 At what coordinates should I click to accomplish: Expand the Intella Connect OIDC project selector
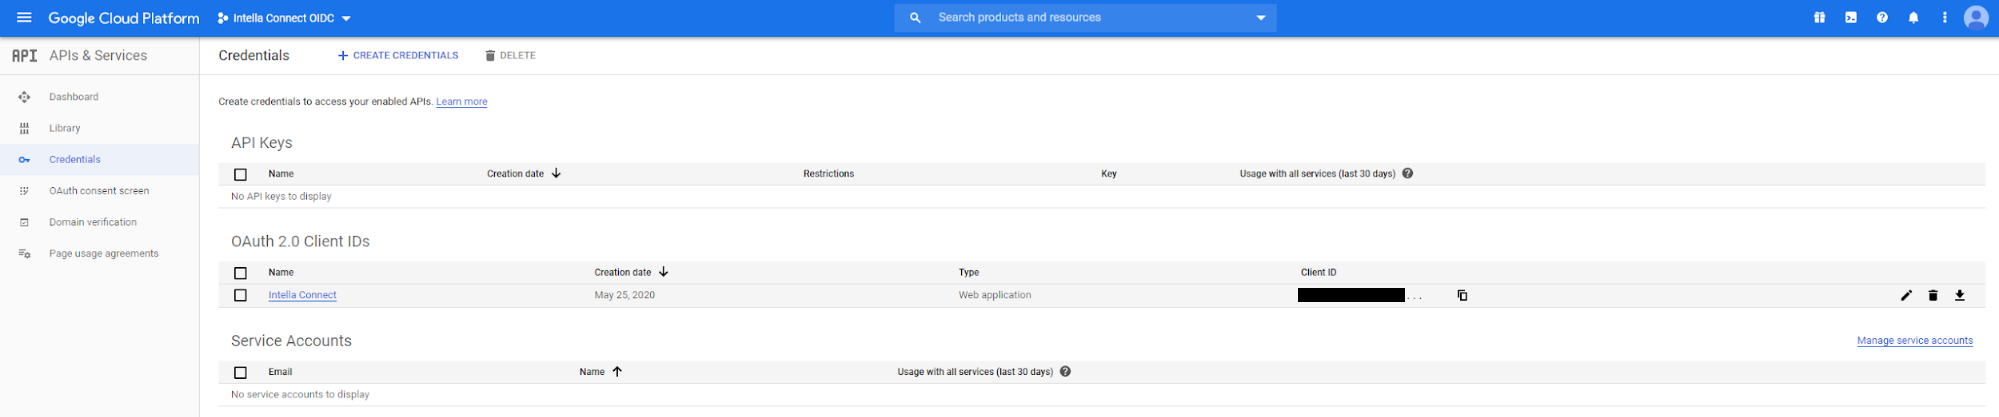pos(285,18)
